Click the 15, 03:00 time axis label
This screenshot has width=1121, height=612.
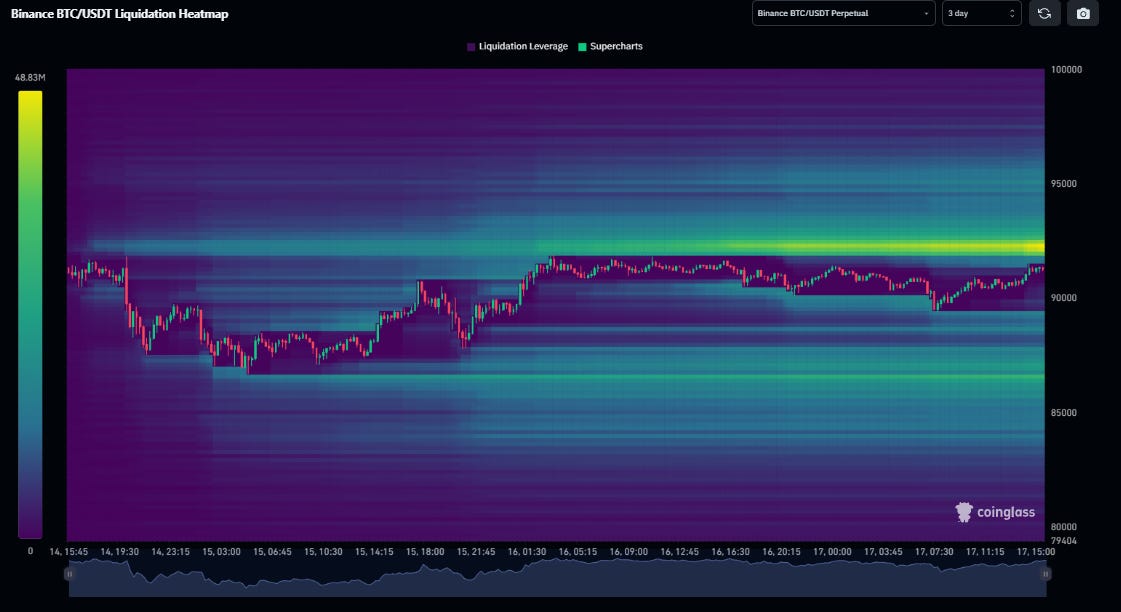[x=221, y=552]
